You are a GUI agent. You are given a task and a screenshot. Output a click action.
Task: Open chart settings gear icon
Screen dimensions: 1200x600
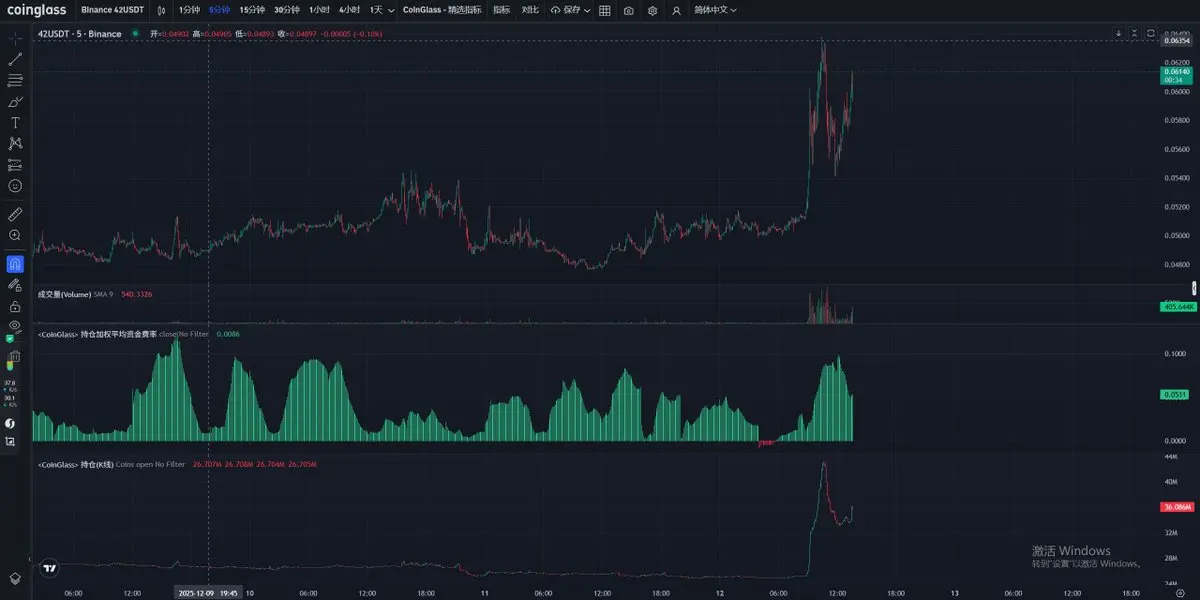tap(652, 10)
